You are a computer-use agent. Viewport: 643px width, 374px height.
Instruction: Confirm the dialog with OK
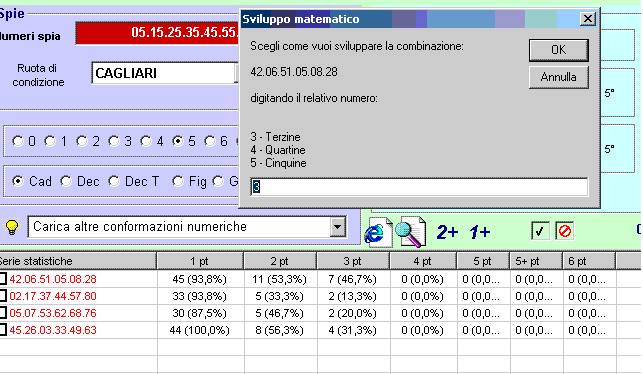point(559,50)
